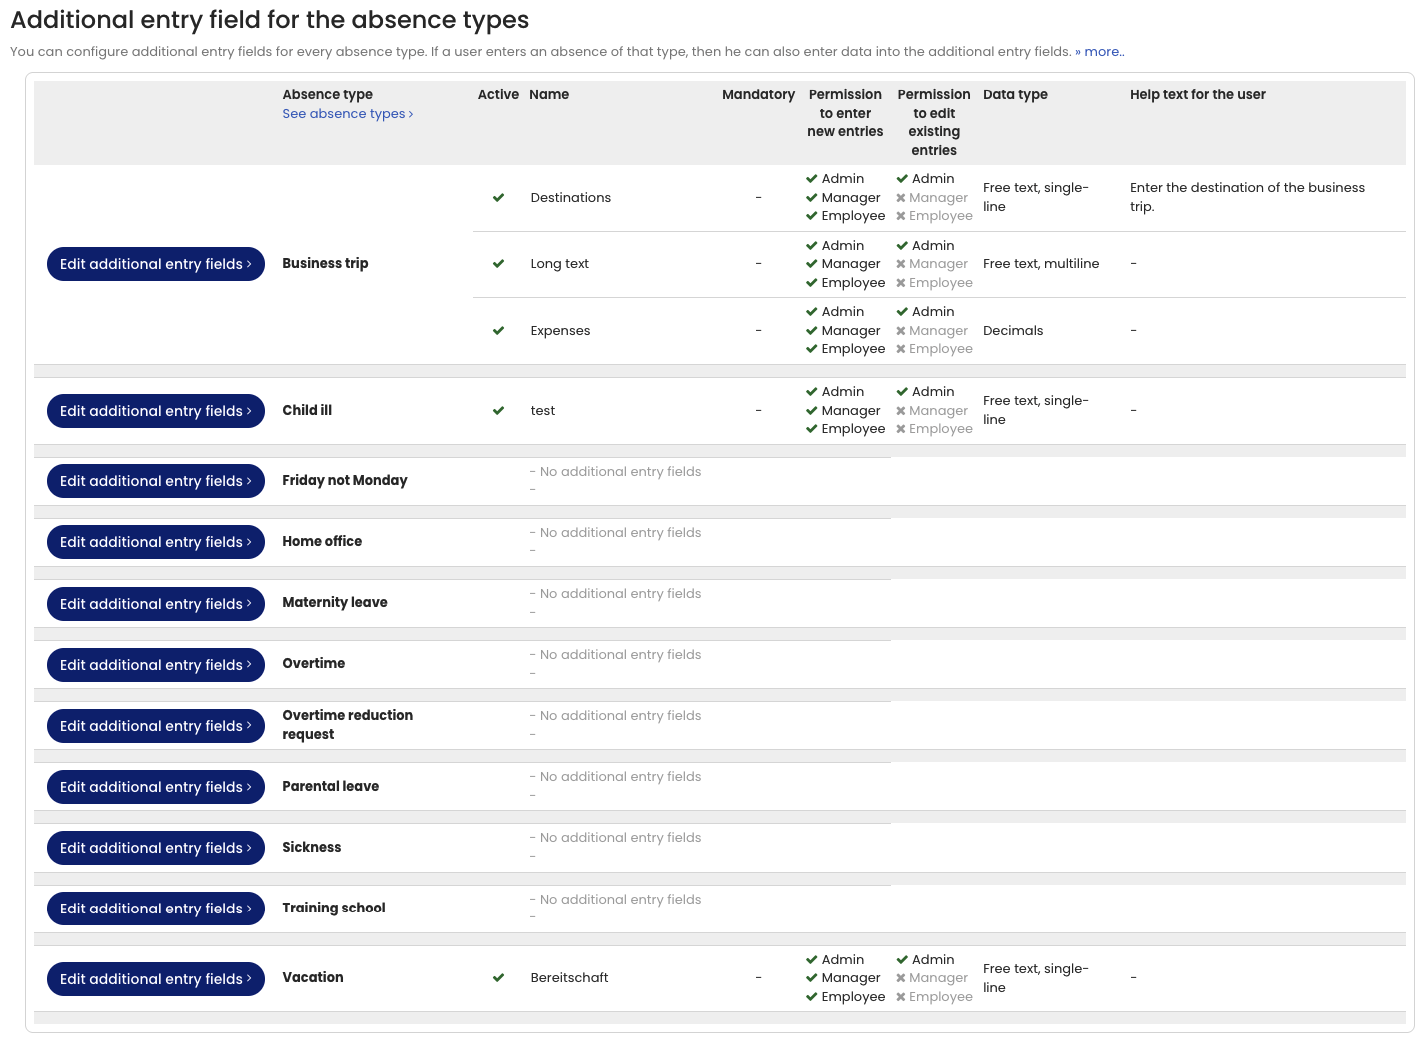Click the active checkmark for Destinations field

click(x=498, y=198)
